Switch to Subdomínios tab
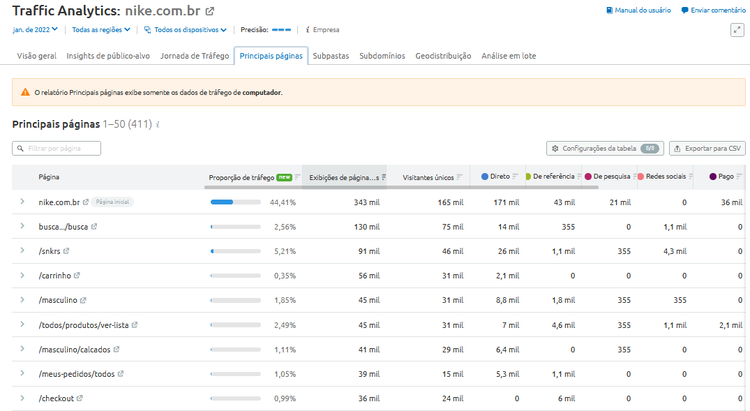Screen dimensions: 750x411 (x=382, y=56)
